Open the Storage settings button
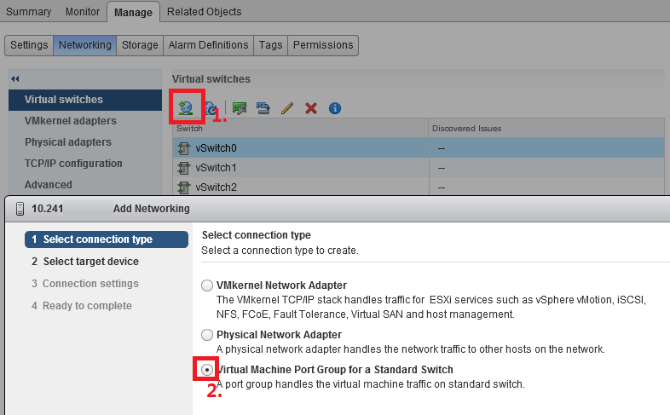This screenshot has height=415, width=670. (x=139, y=45)
